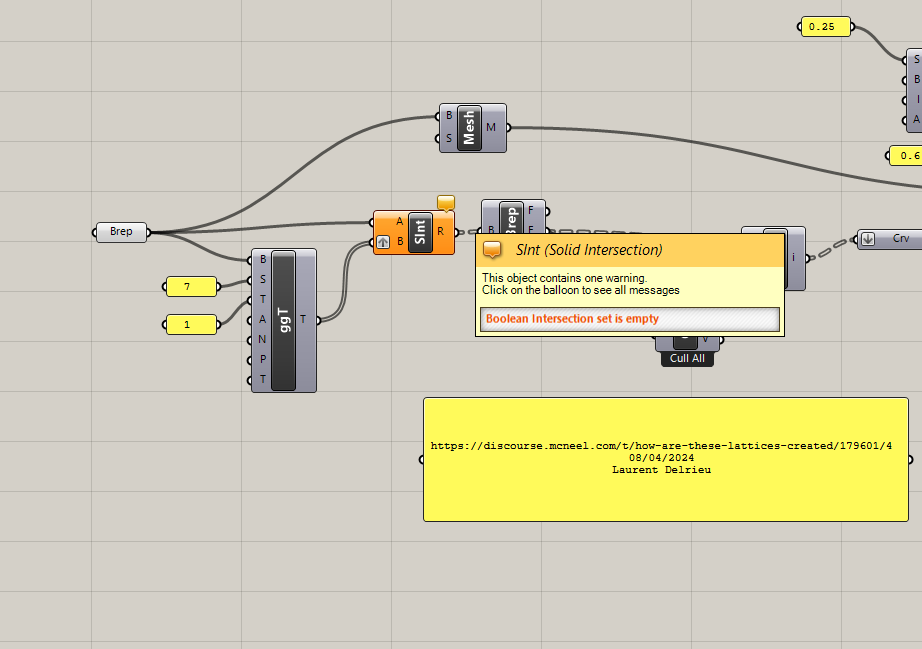Select the Mesh component by its name bar
This screenshot has height=649, width=922.
point(469,128)
